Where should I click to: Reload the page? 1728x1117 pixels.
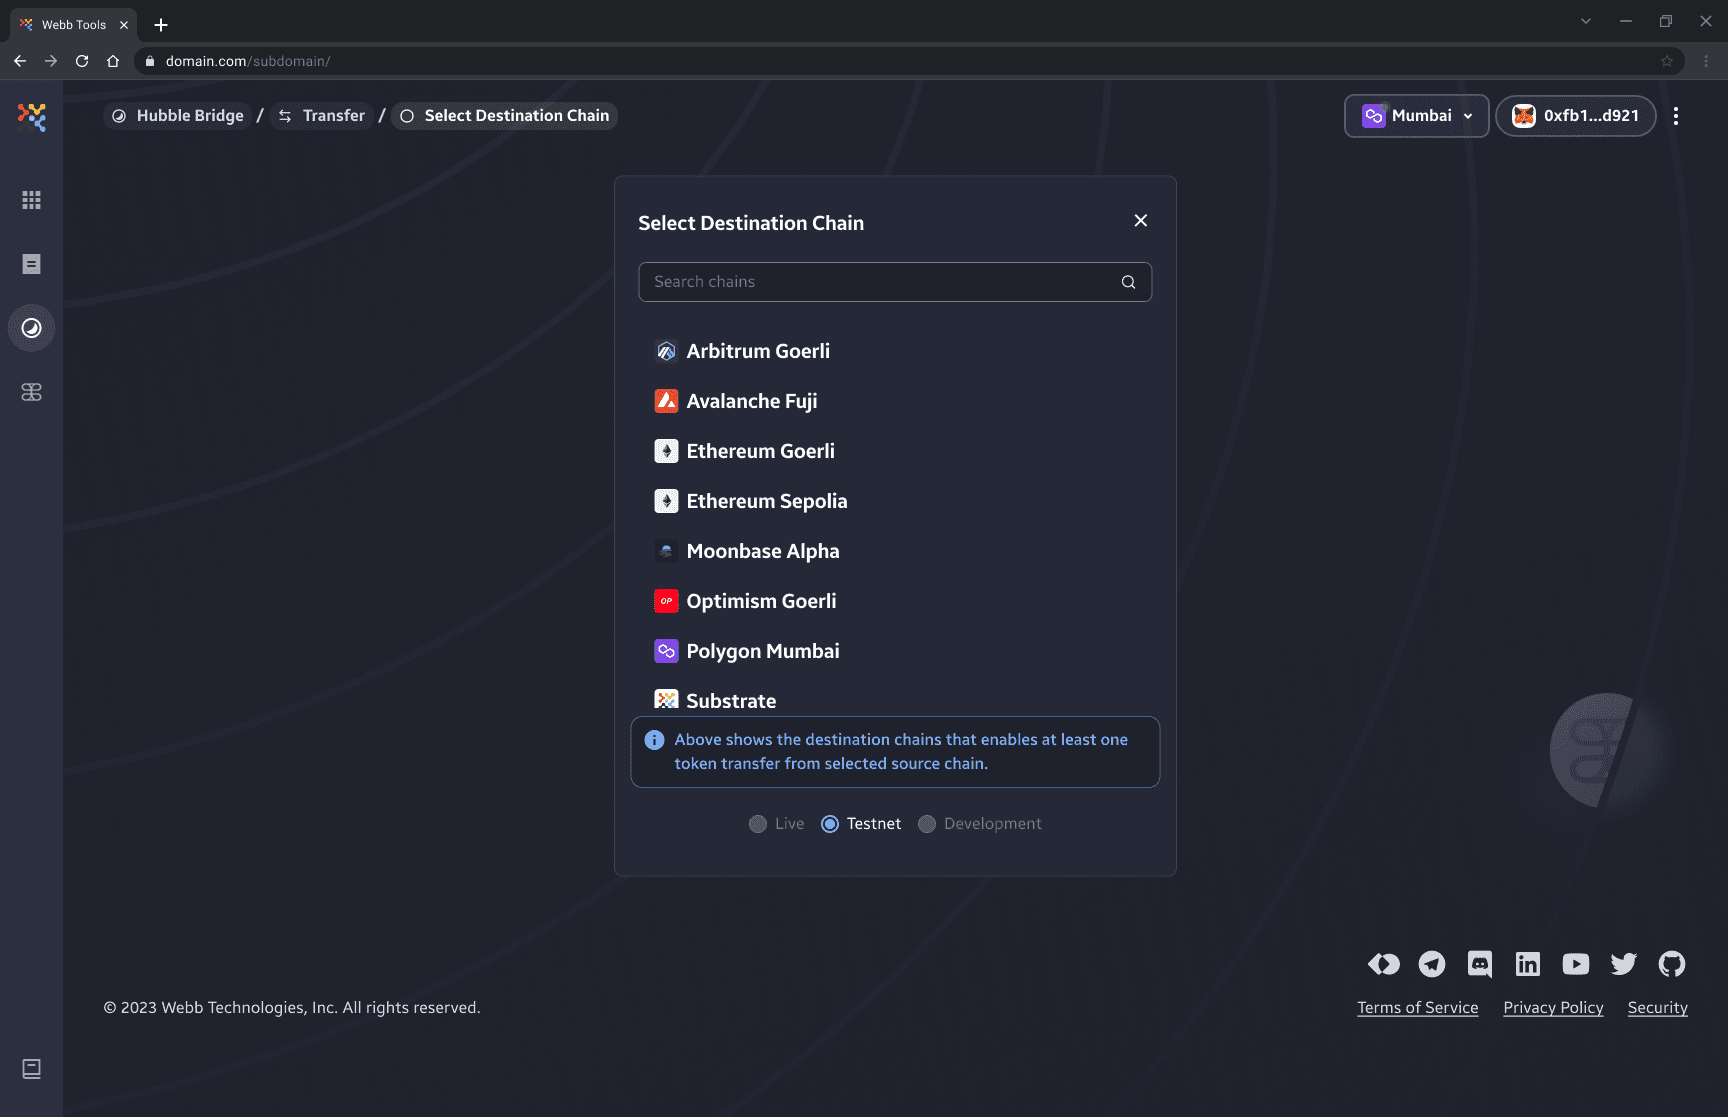(82, 61)
